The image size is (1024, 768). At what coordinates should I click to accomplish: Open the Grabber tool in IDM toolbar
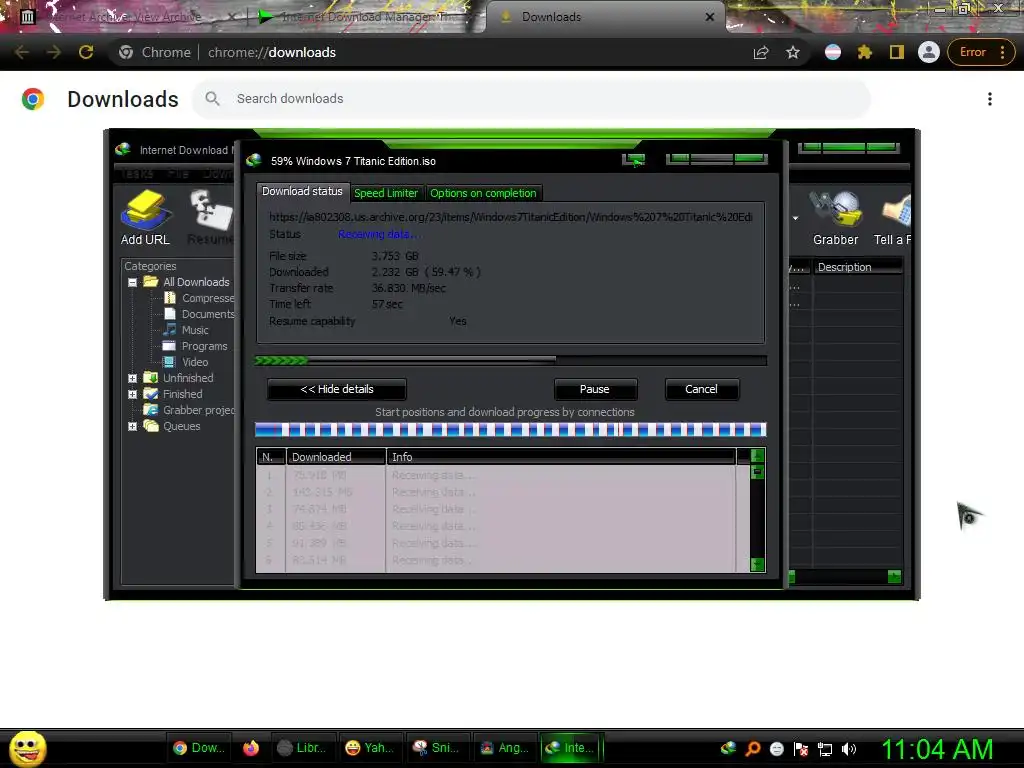835,209
